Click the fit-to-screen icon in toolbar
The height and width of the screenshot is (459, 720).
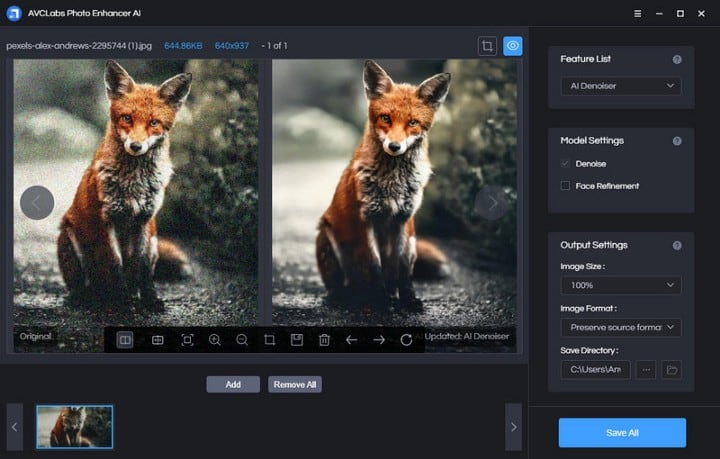[x=187, y=340]
